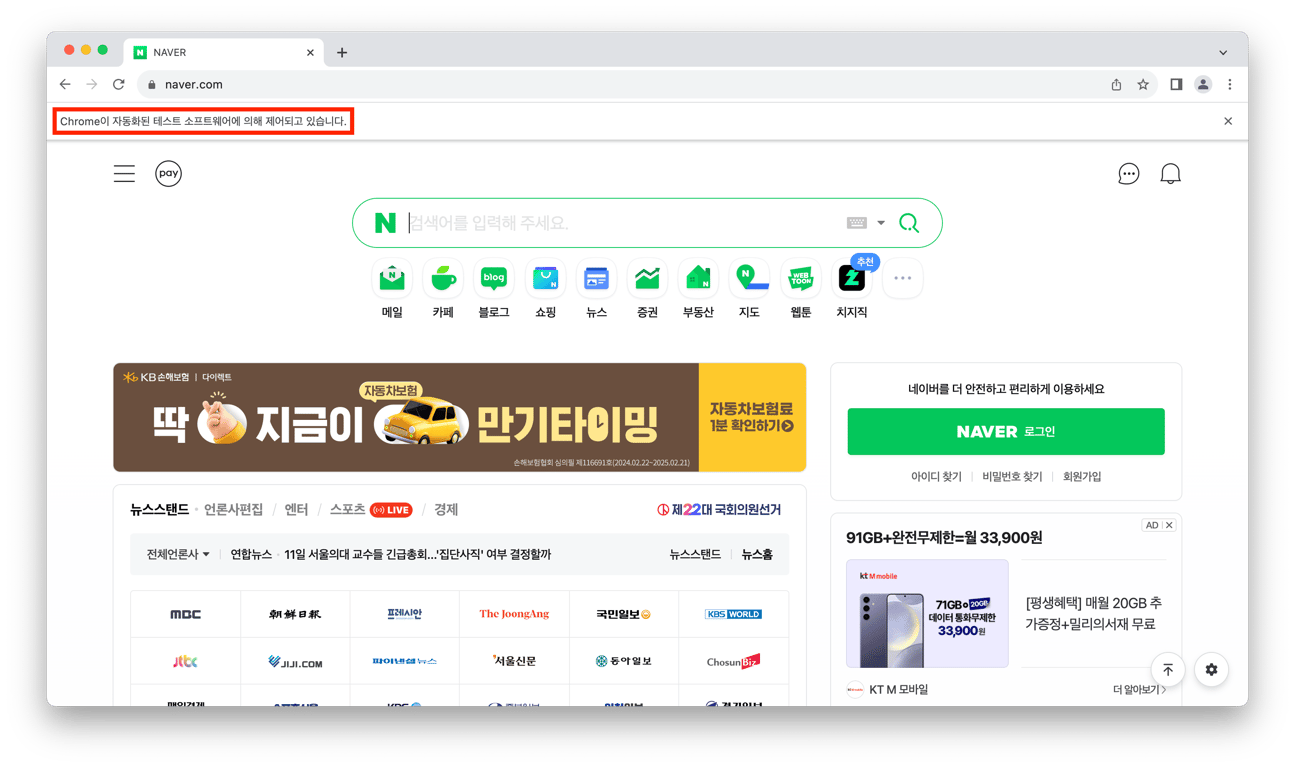
Task: Switch to the 엔터 tab
Action: [296, 510]
